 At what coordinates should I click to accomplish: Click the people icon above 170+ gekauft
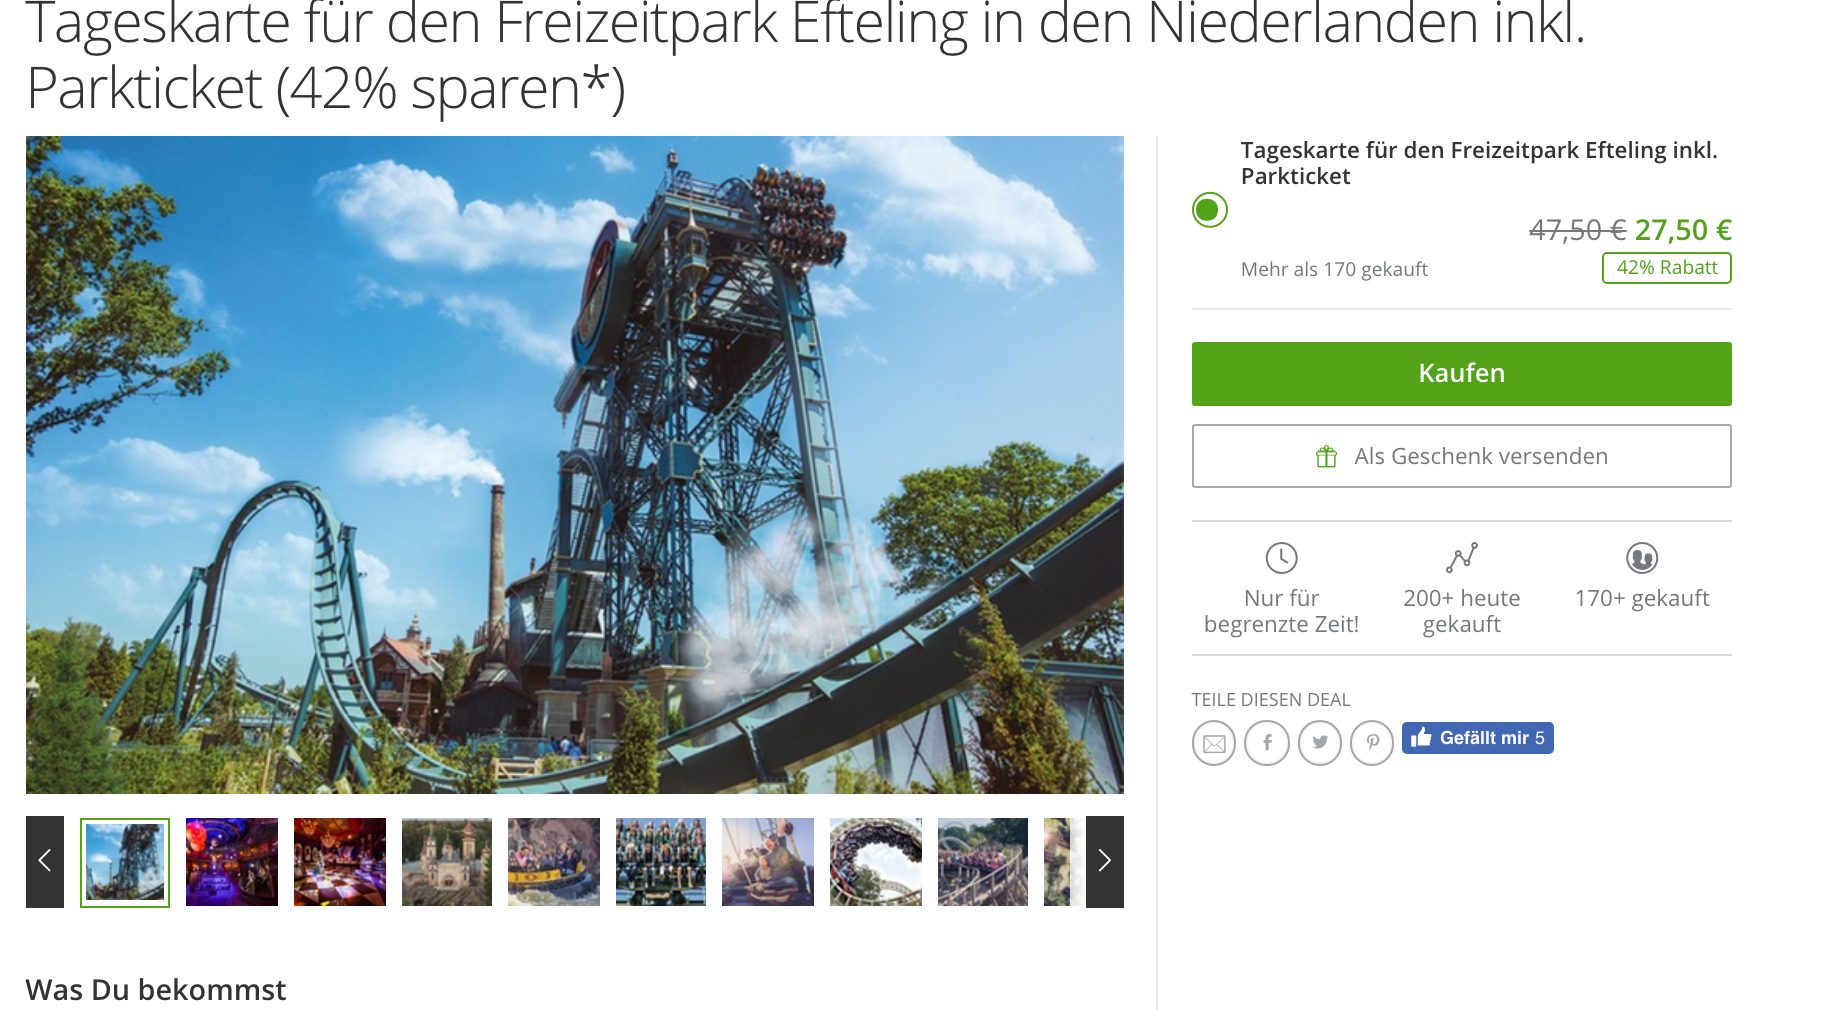click(x=1642, y=558)
